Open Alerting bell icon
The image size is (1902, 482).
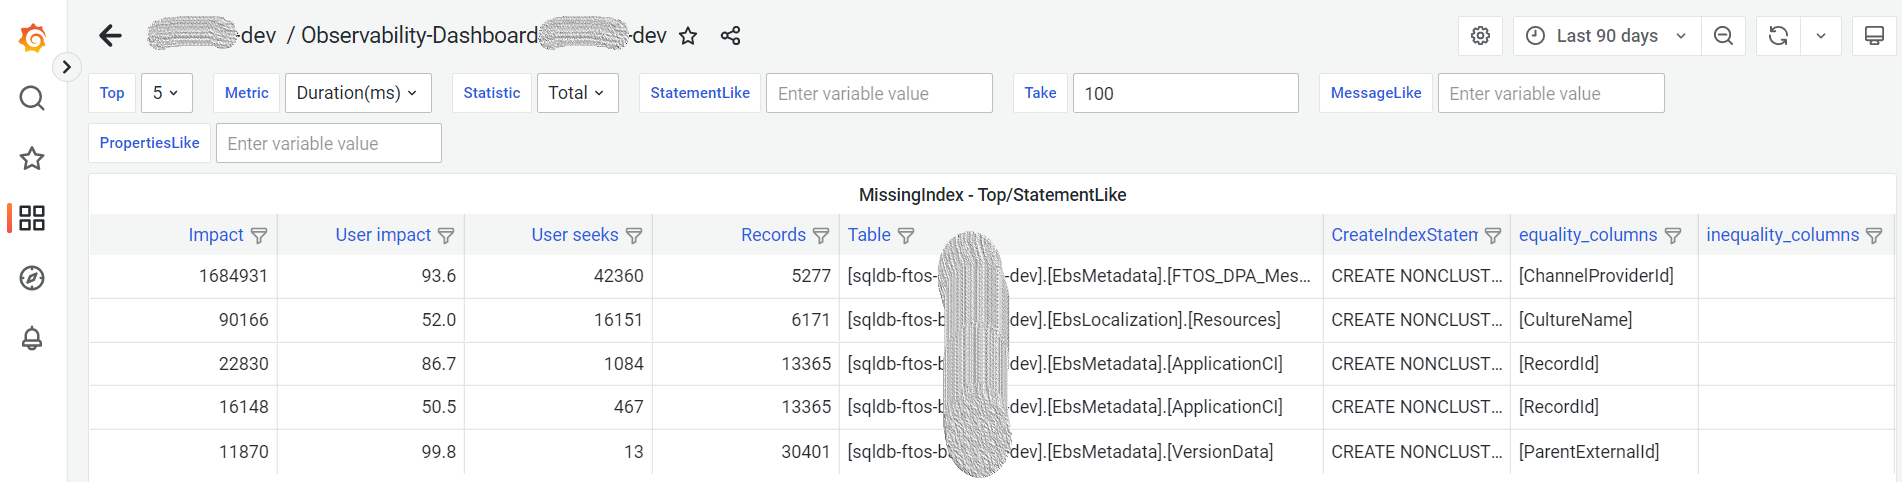pos(32,338)
